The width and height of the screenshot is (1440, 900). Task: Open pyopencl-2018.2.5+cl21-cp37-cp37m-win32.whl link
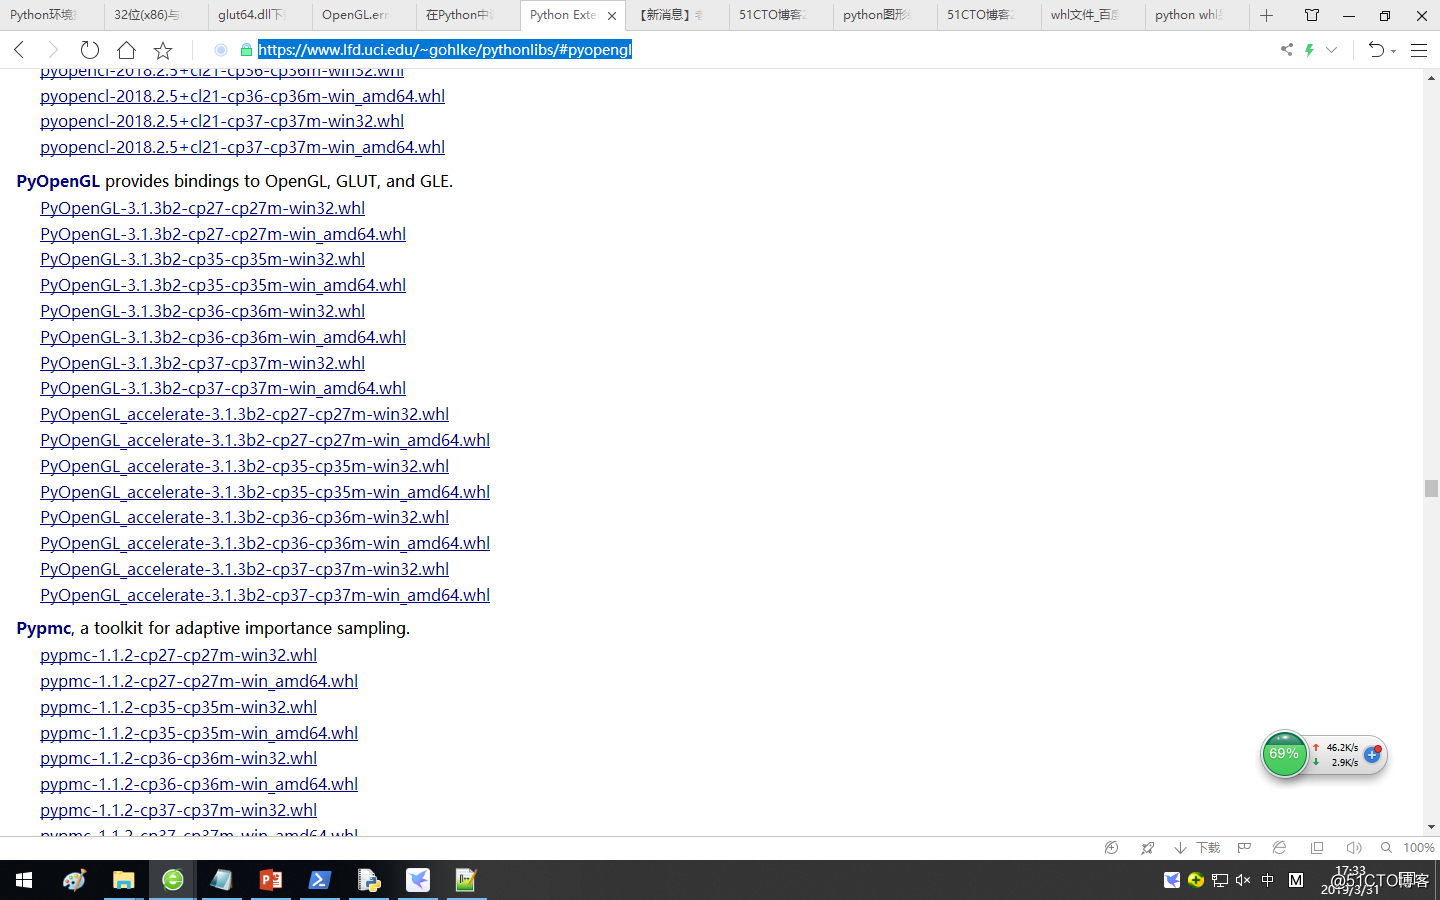[x=222, y=121]
